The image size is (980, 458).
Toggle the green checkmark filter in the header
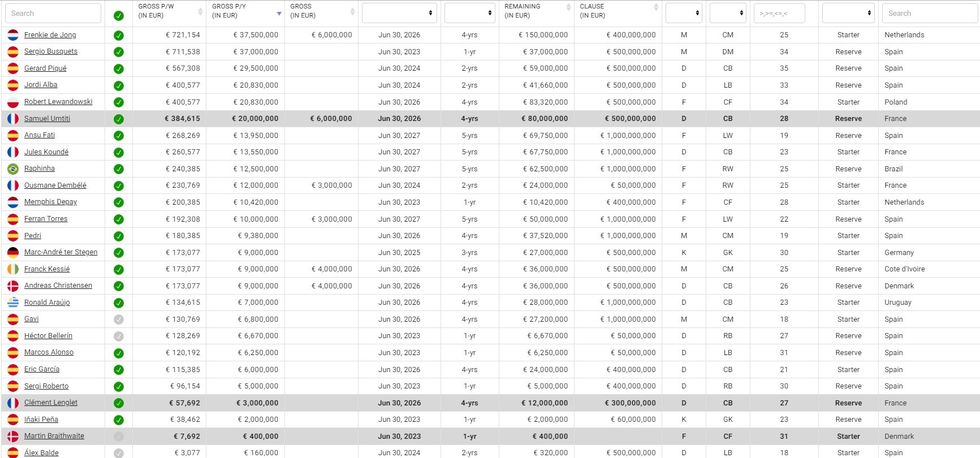119,15
